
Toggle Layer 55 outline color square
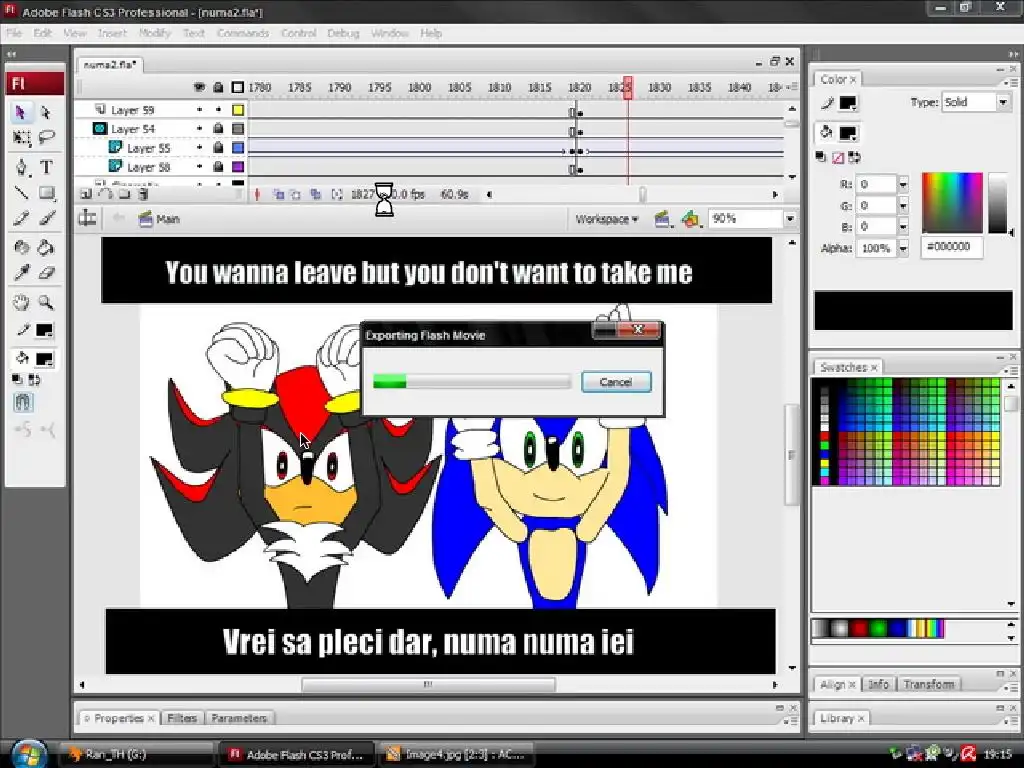coord(238,148)
